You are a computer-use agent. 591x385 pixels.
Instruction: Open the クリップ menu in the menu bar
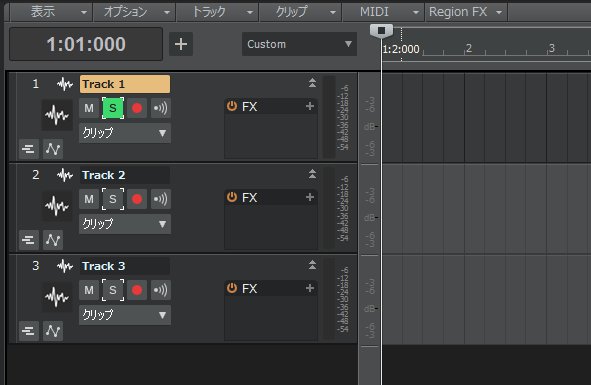coord(300,12)
